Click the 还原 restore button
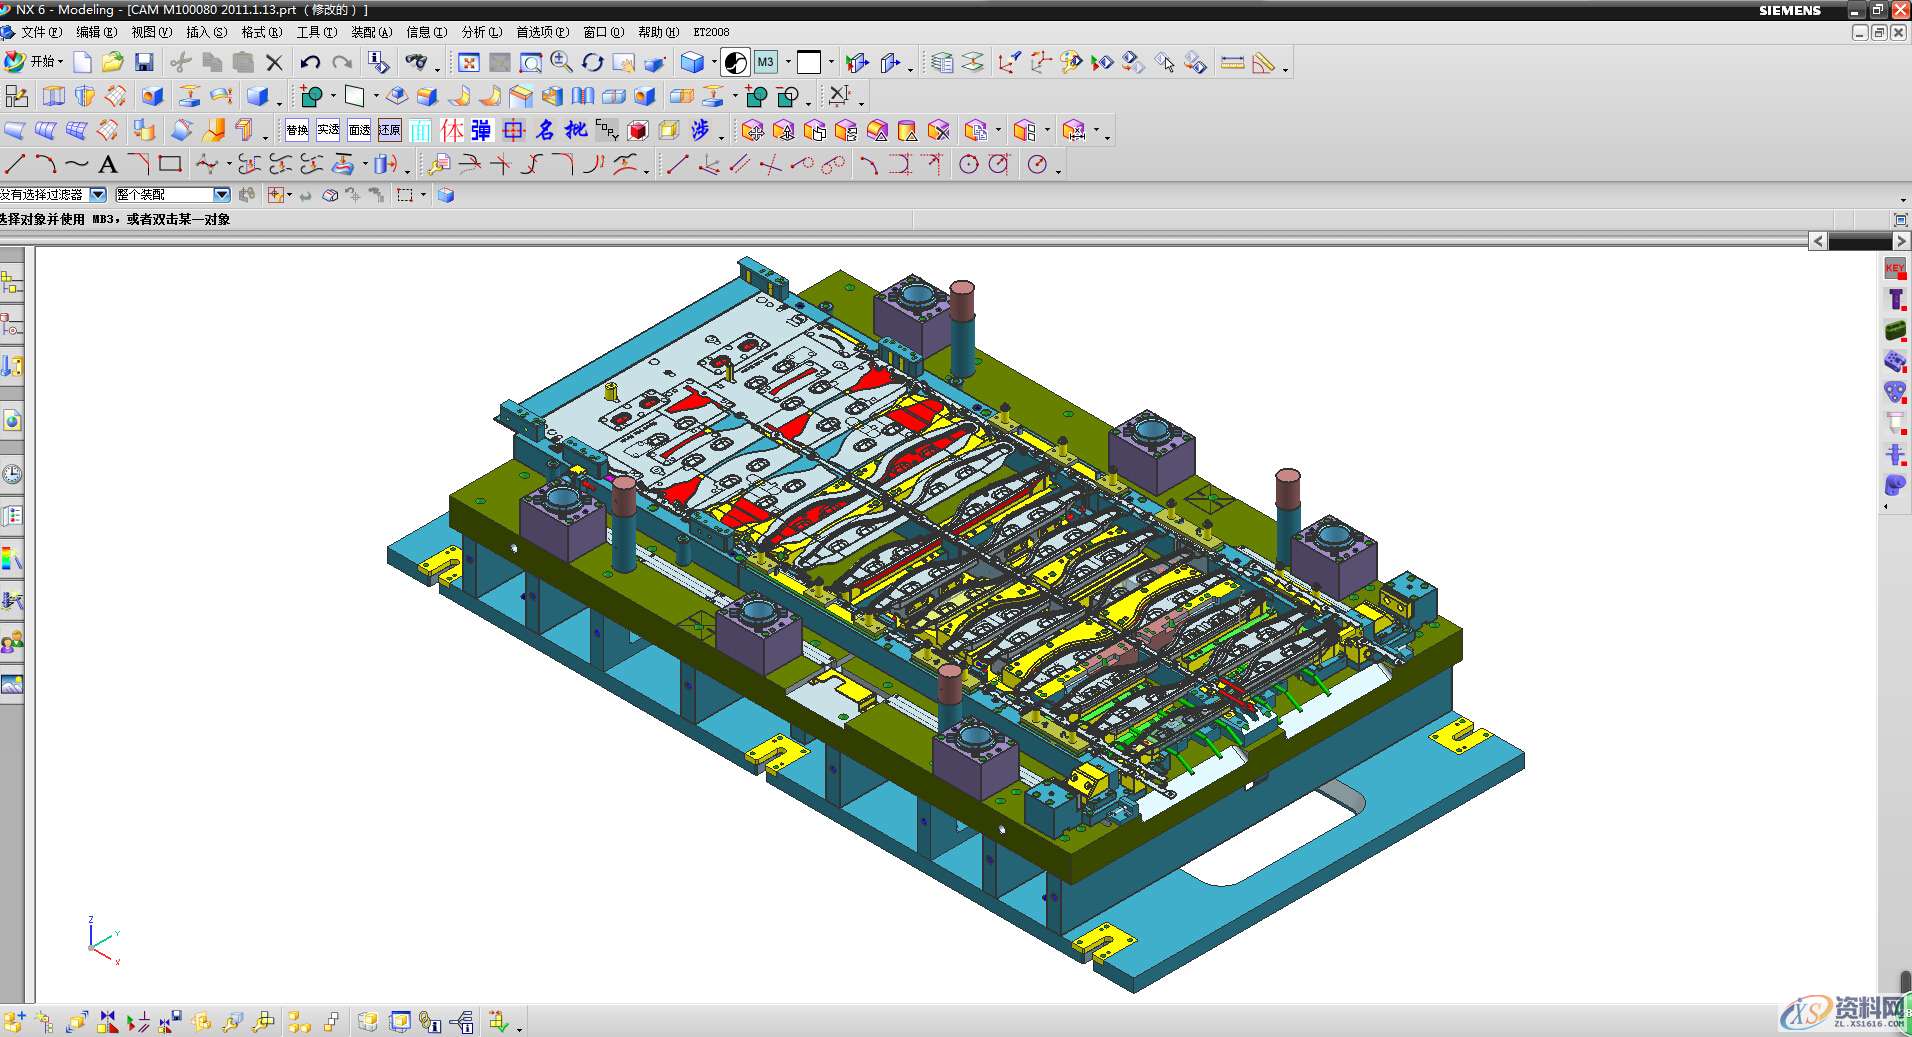Image resolution: width=1912 pixels, height=1037 pixels. click(390, 131)
